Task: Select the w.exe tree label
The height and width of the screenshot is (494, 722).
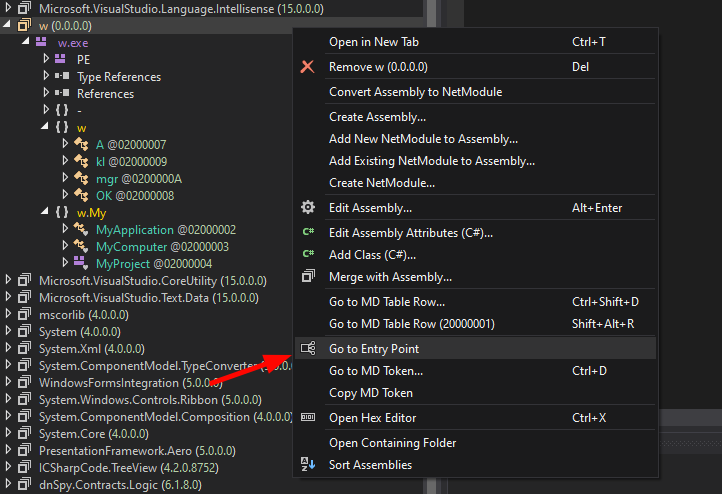Action: pos(73,43)
